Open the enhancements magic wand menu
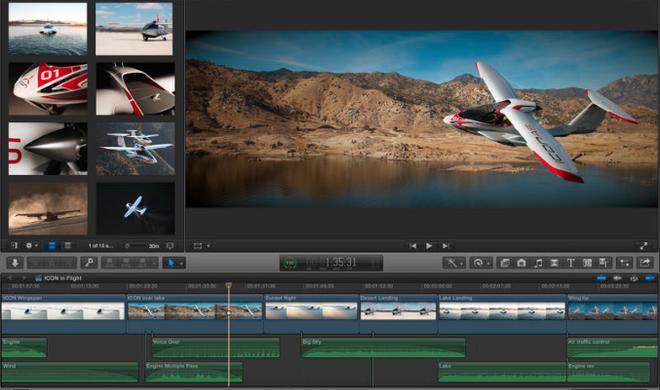Image resolution: width=660 pixels, height=390 pixels. 454,263
